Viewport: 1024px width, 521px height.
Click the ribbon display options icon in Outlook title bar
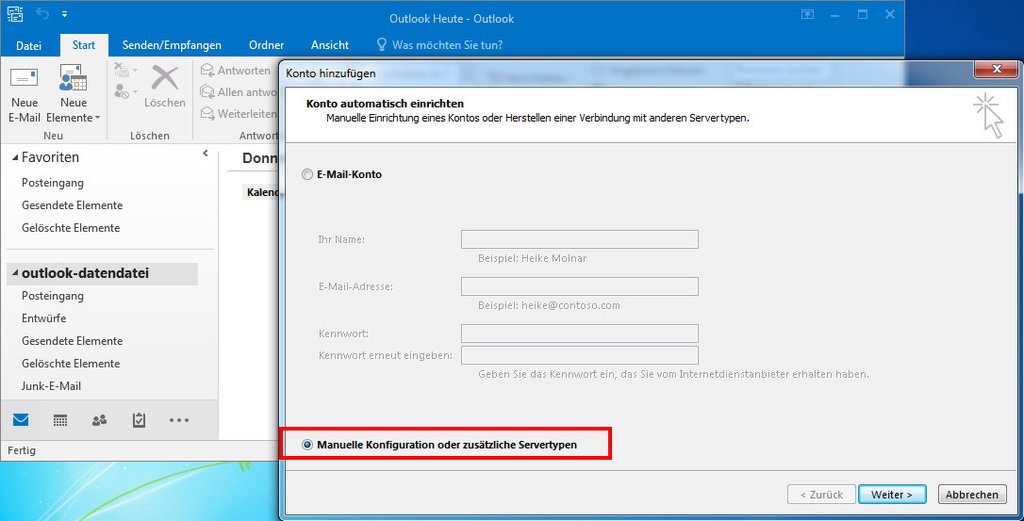(807, 14)
